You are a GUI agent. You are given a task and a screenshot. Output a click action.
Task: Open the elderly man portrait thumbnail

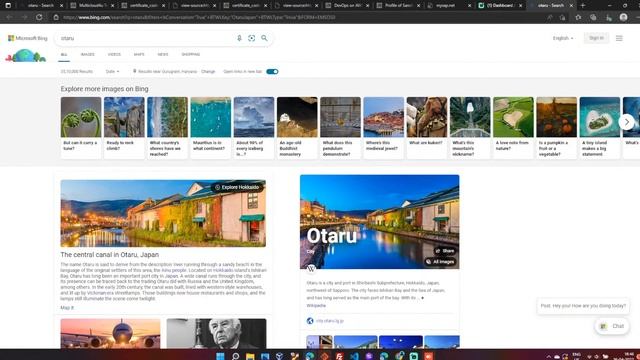216,333
